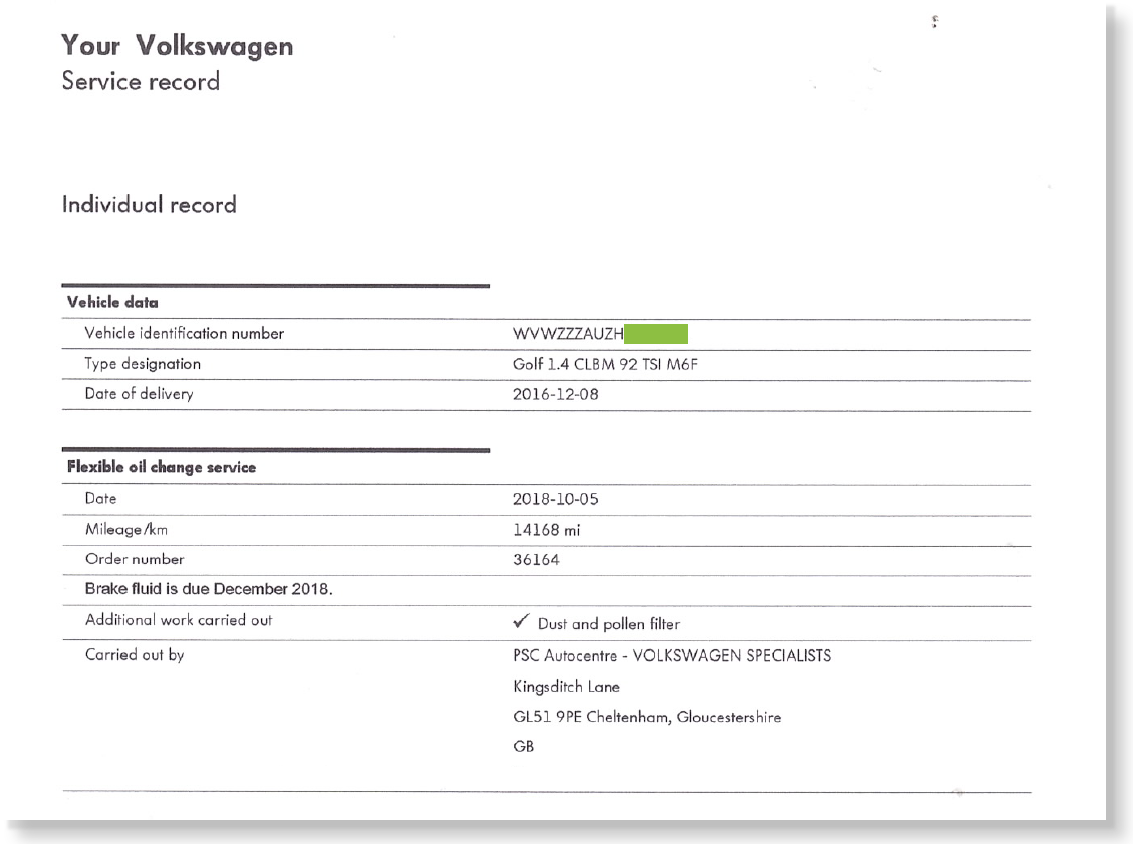The image size is (1133, 844).
Task: Click the brake fluid due December 2018 note
Action: click(x=209, y=589)
